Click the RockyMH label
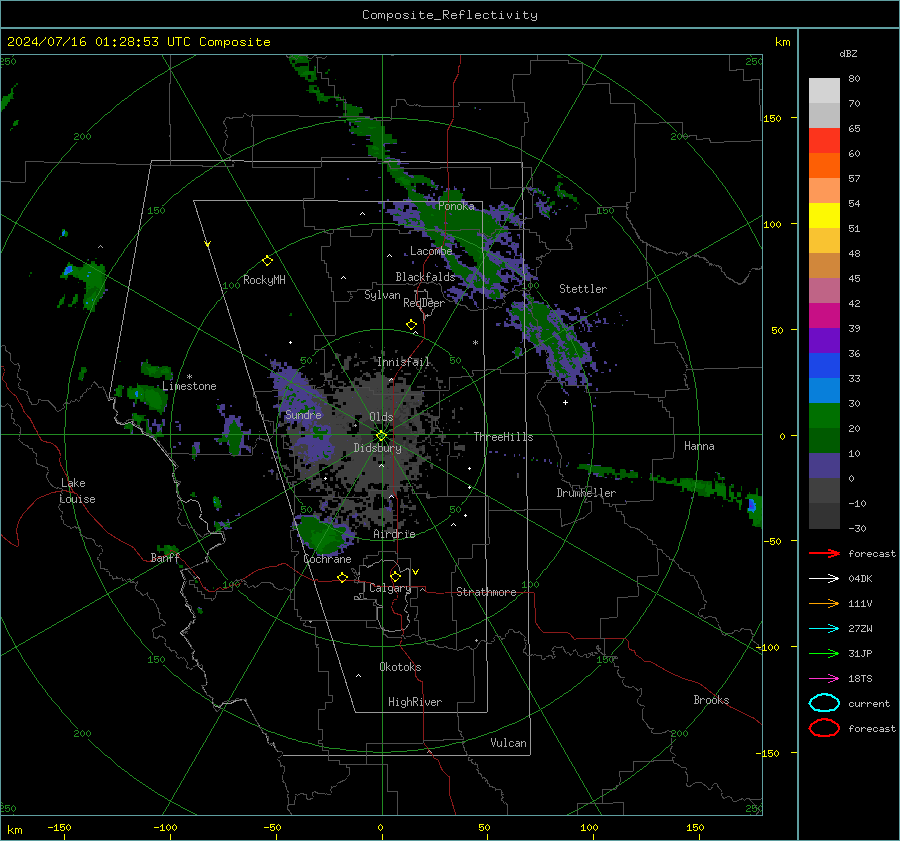Image resolution: width=900 pixels, height=841 pixels. tap(264, 280)
